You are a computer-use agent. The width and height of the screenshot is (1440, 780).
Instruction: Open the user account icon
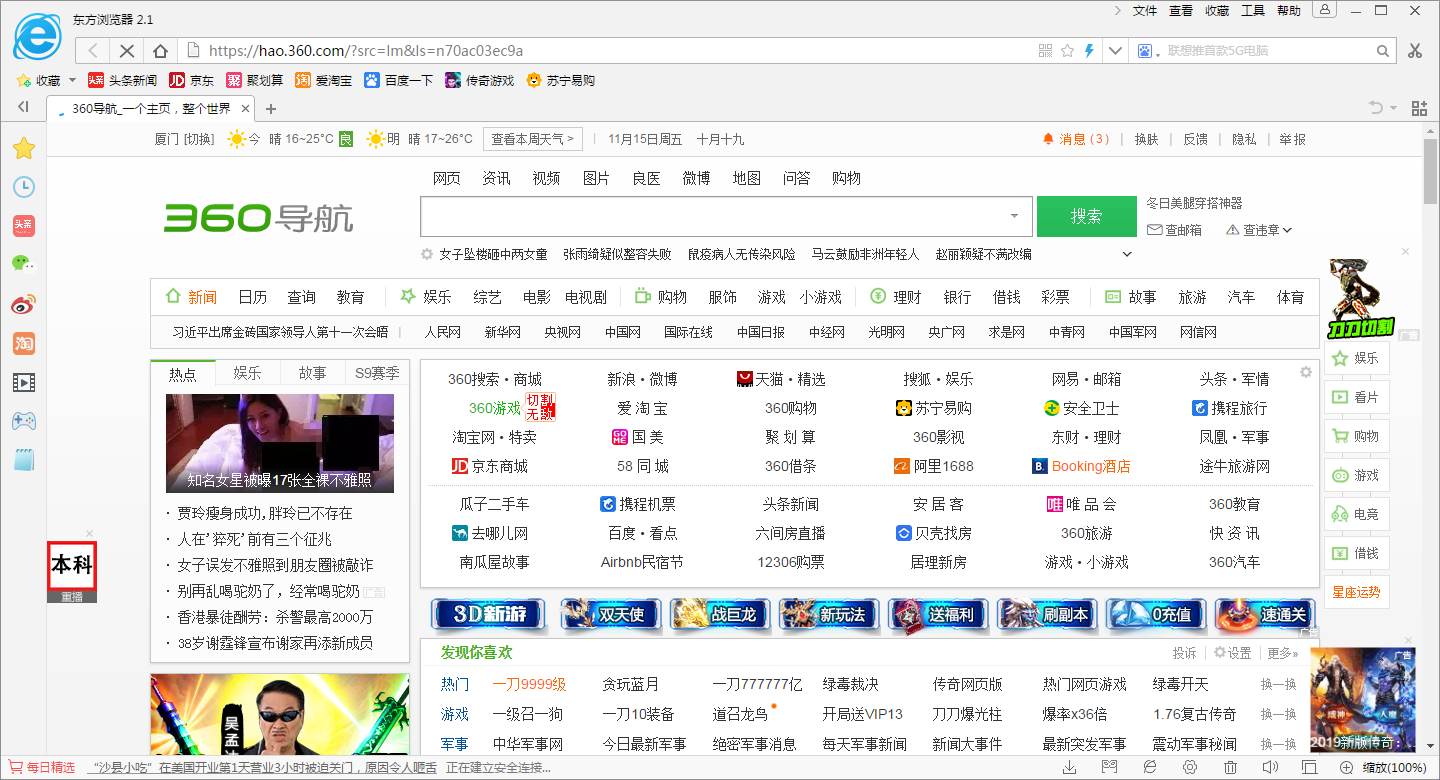pos(1325,10)
